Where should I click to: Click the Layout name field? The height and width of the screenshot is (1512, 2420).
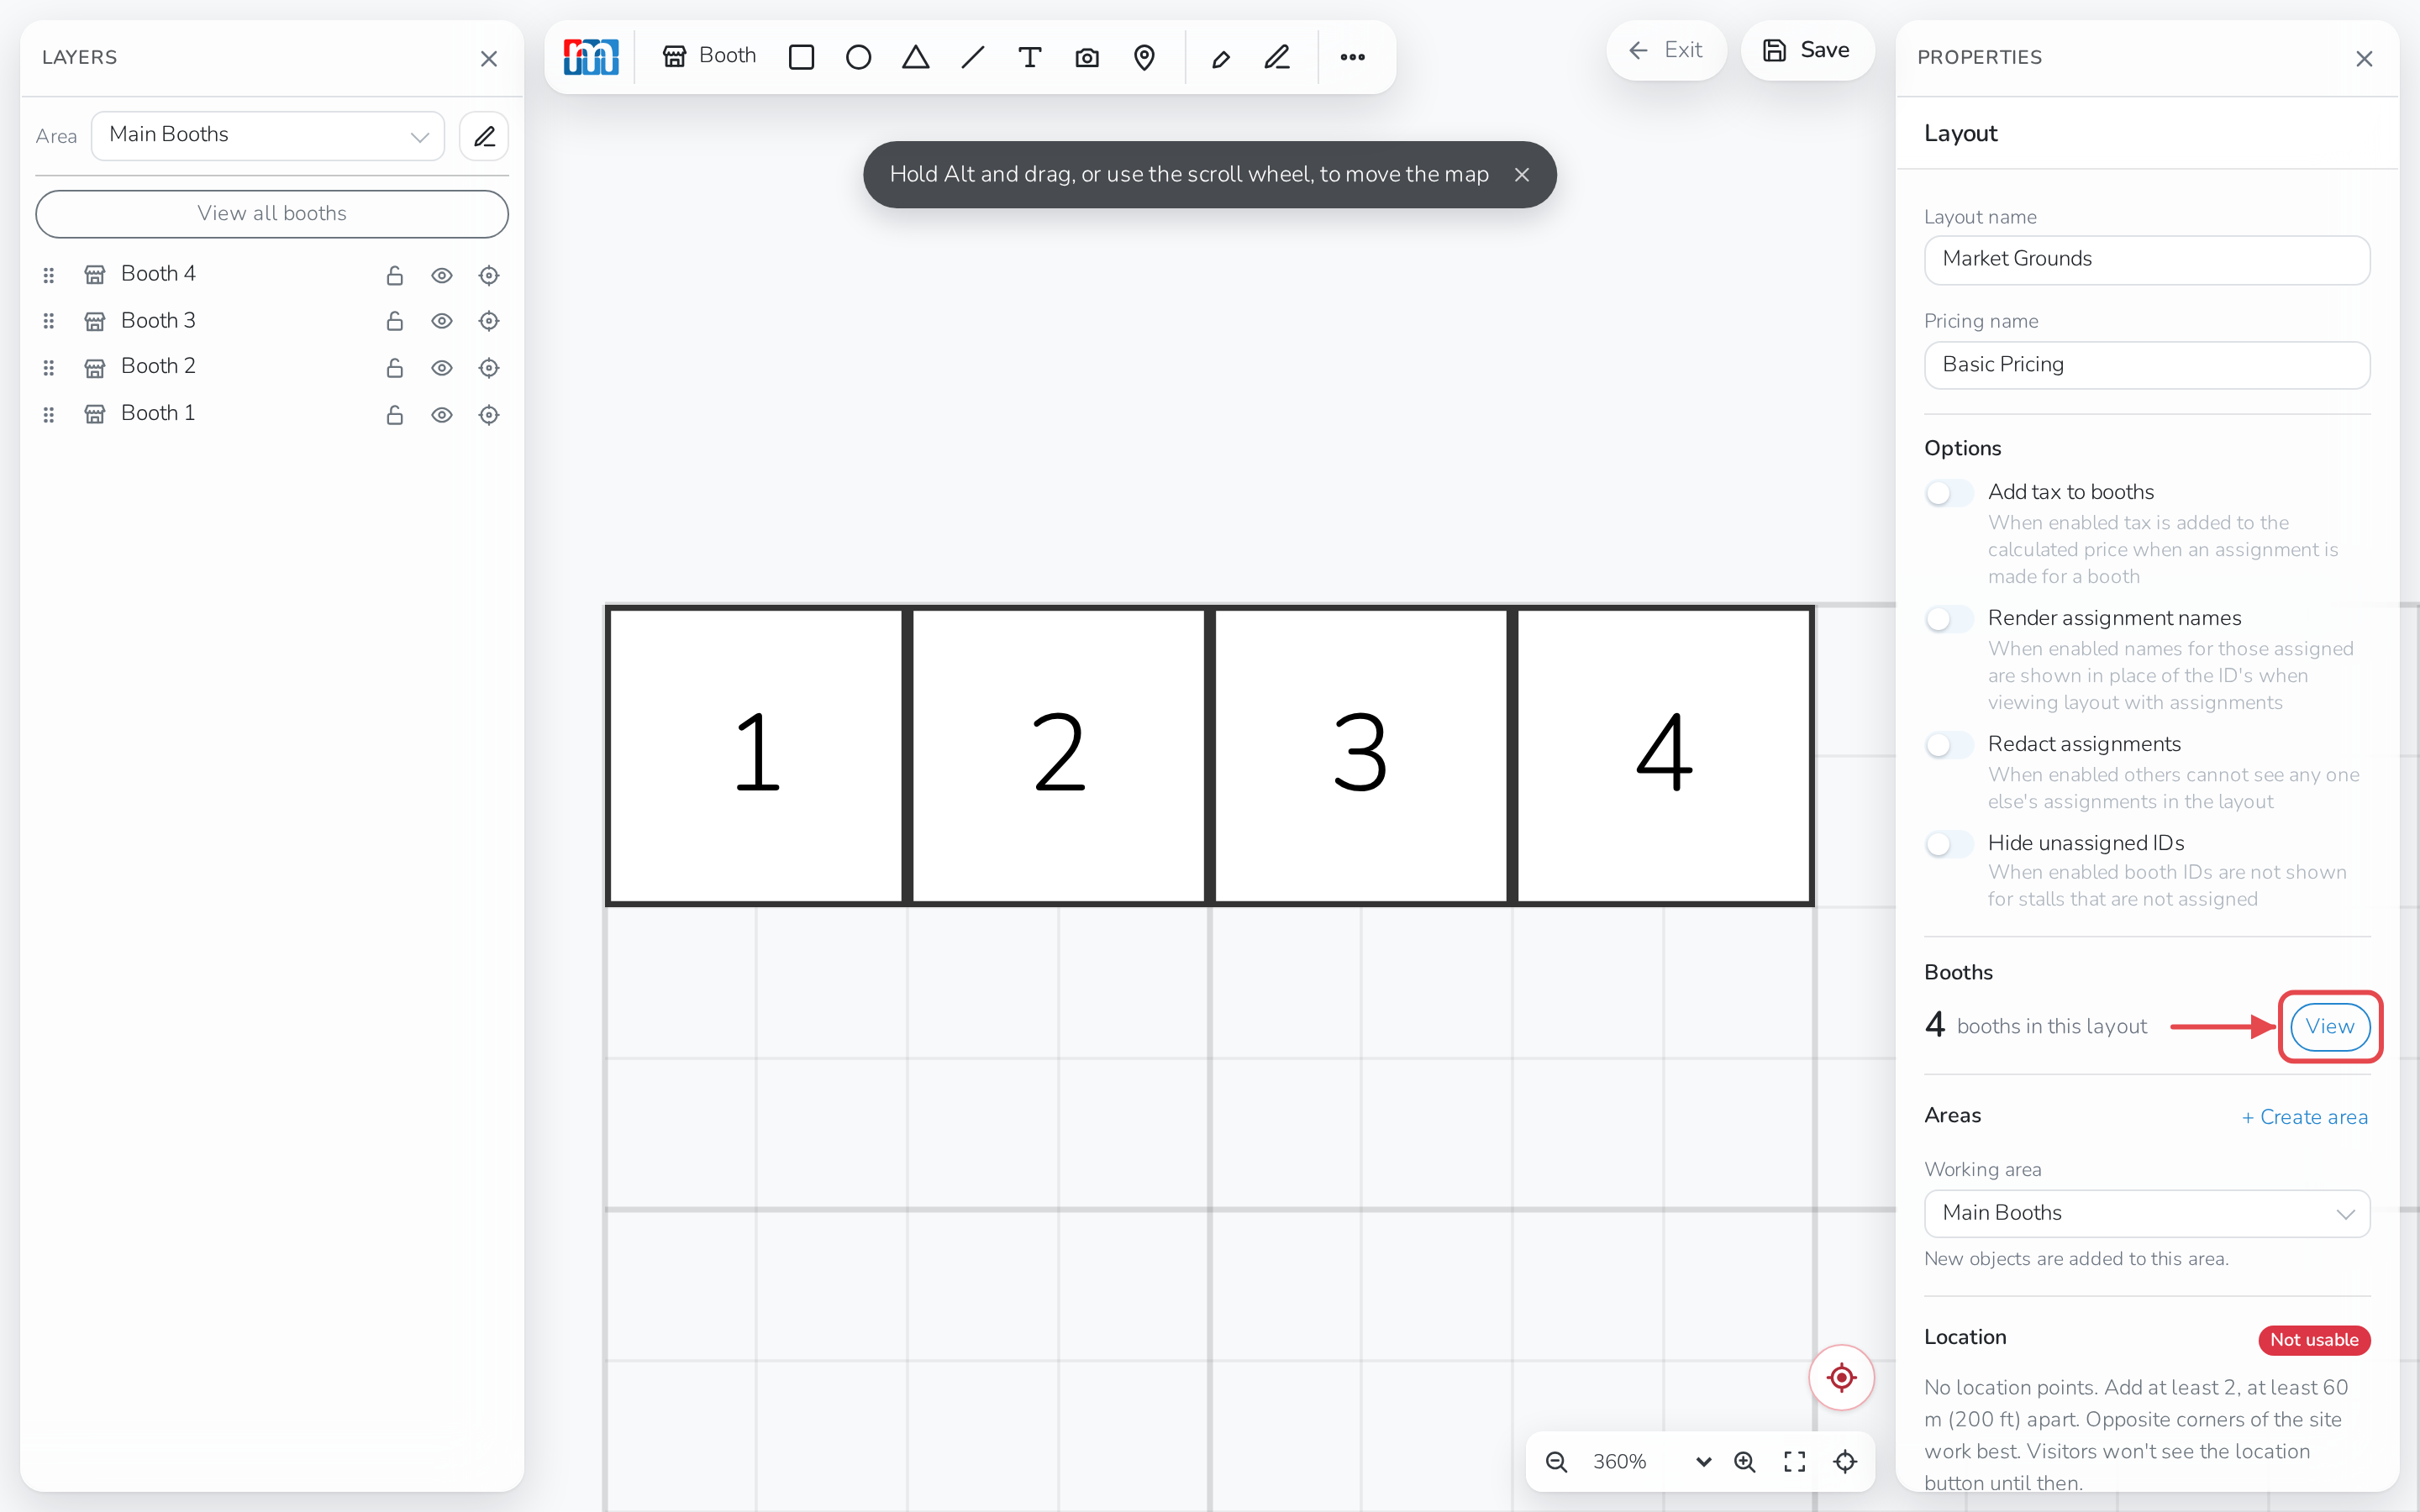point(2146,259)
